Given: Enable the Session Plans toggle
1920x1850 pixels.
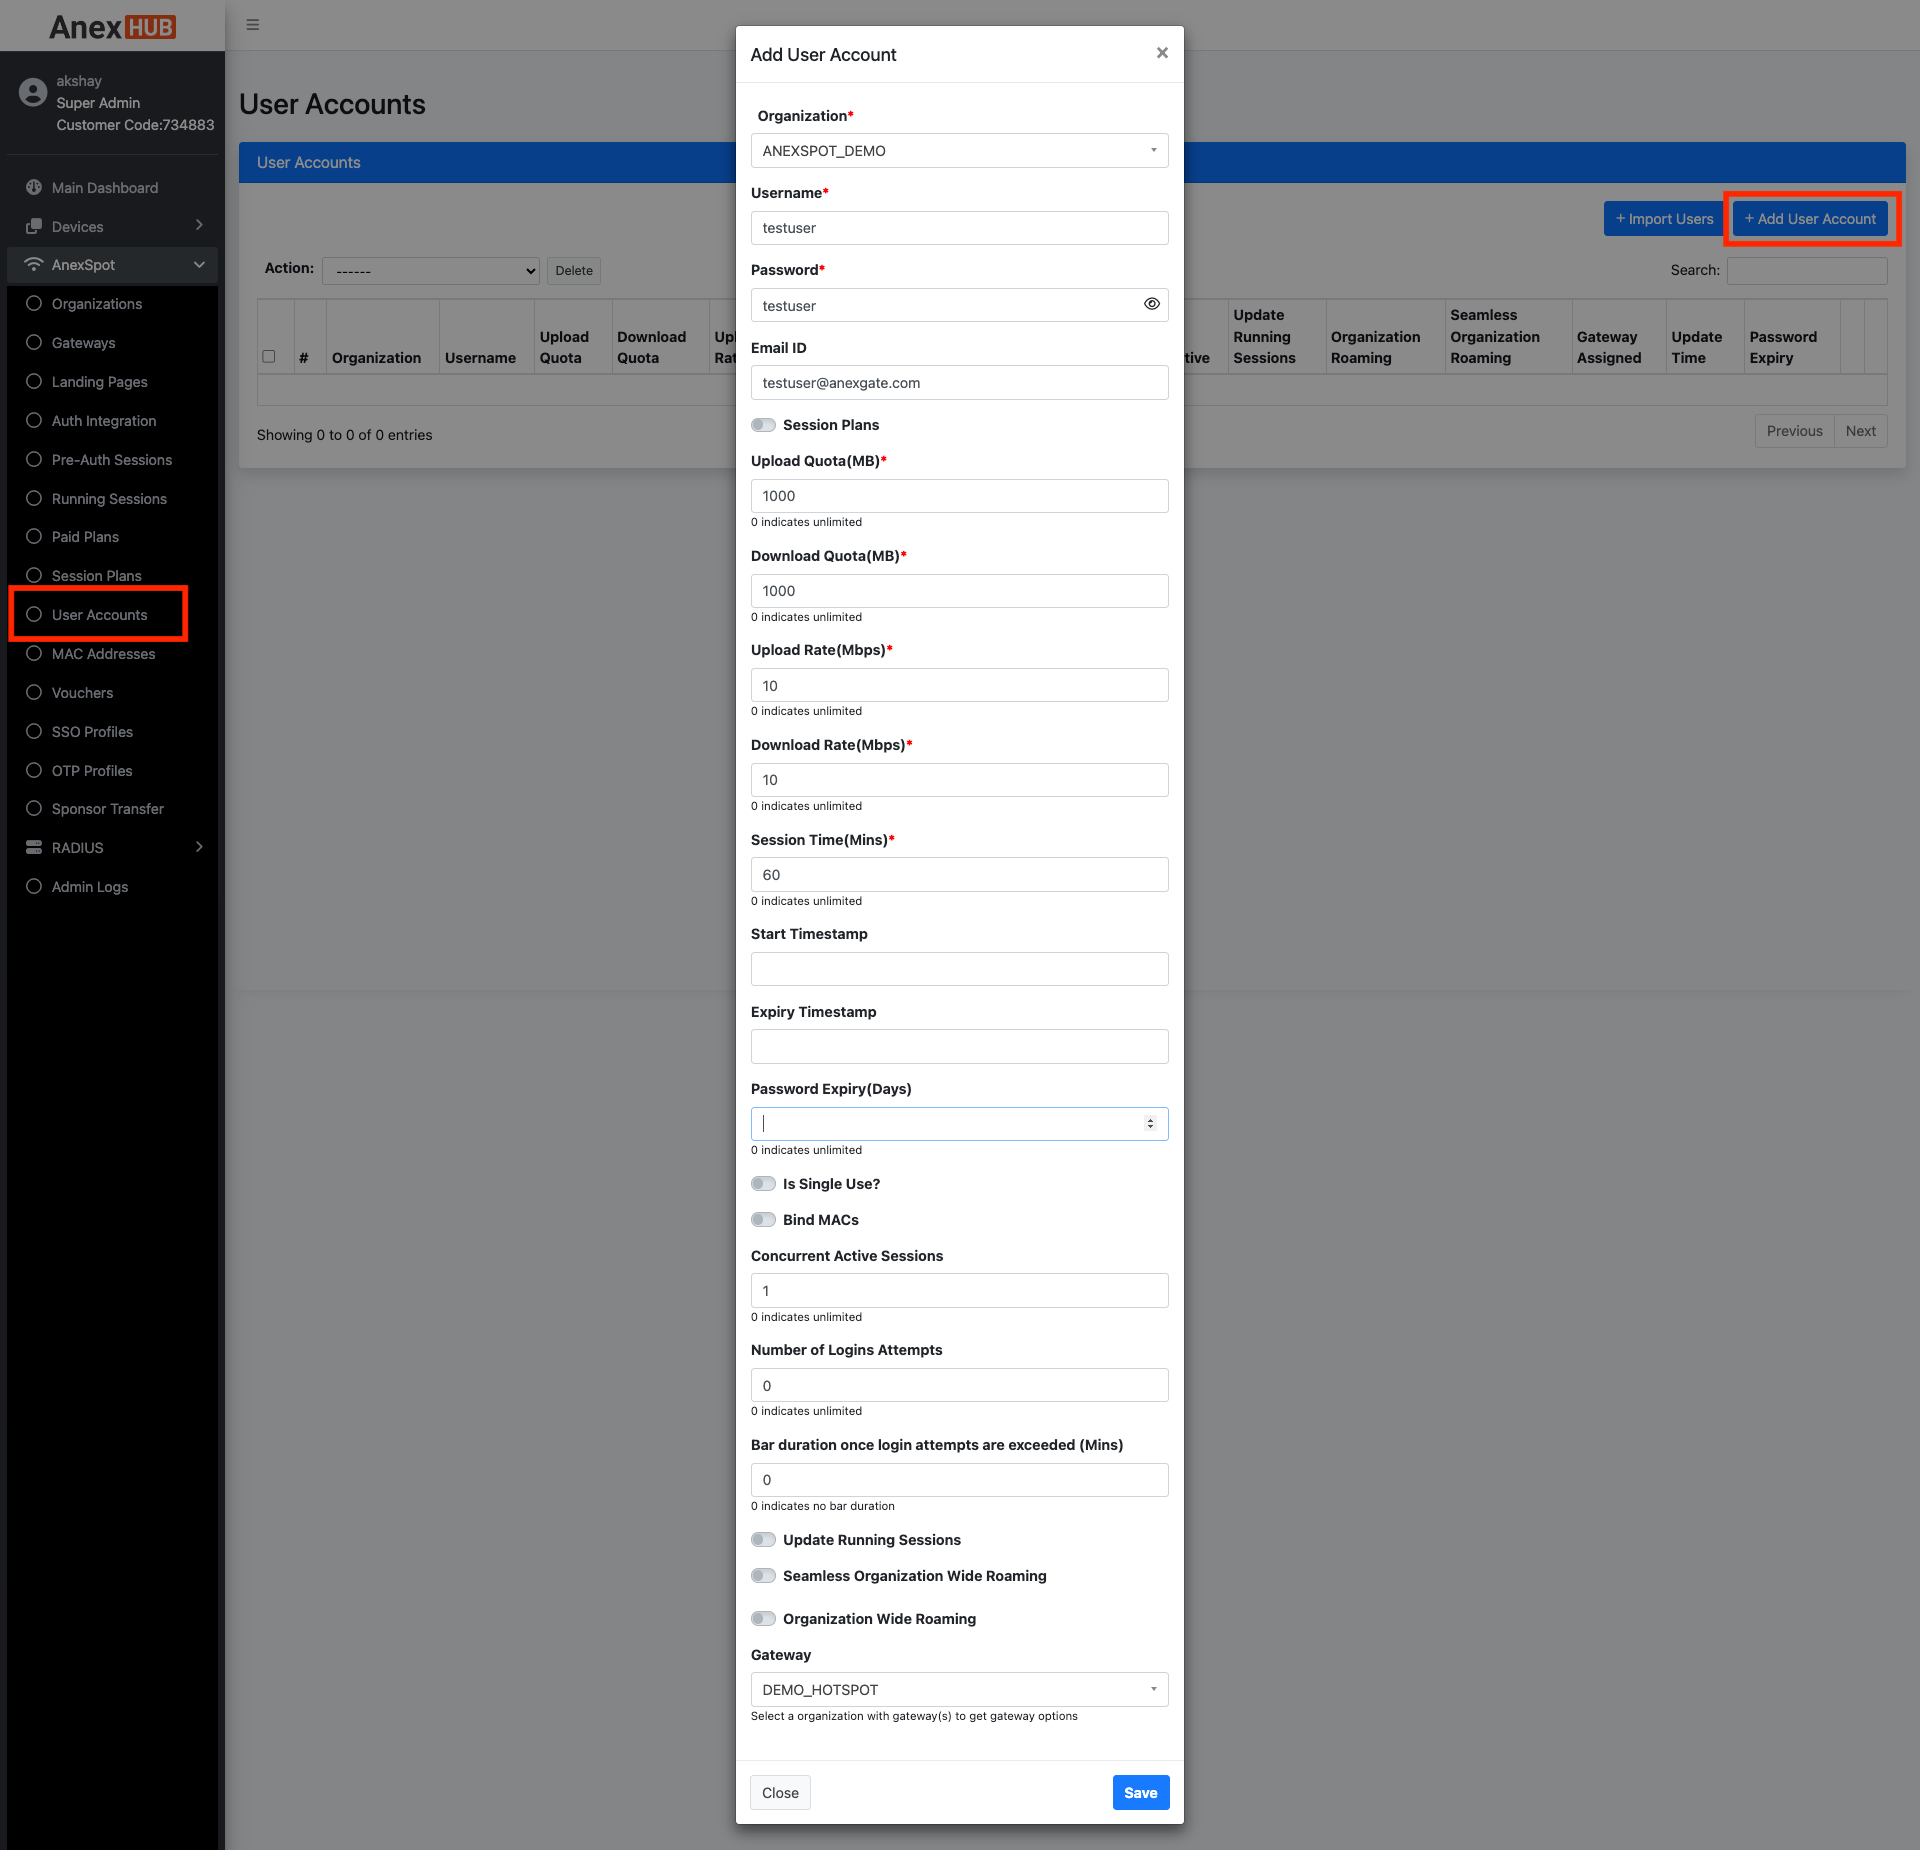Looking at the screenshot, I should pyautogui.click(x=764, y=425).
